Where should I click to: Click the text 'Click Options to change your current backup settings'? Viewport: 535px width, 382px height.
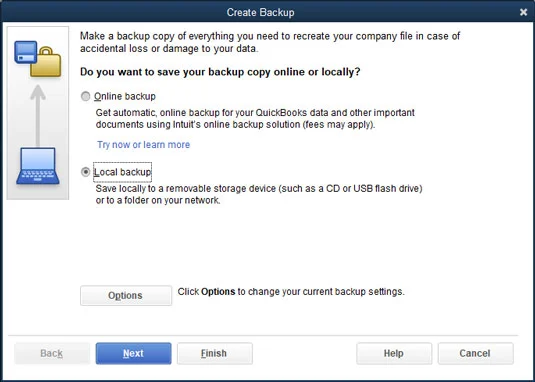coord(291,292)
